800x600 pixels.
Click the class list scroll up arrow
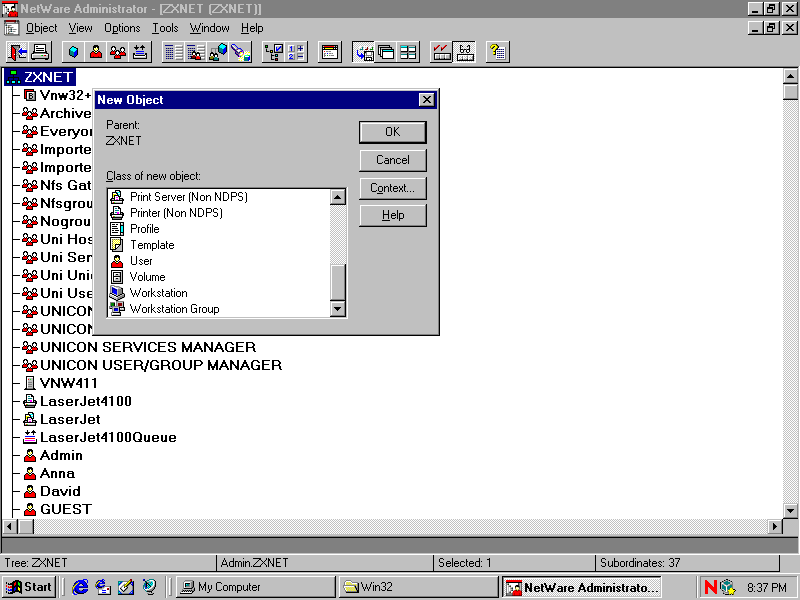pos(338,197)
